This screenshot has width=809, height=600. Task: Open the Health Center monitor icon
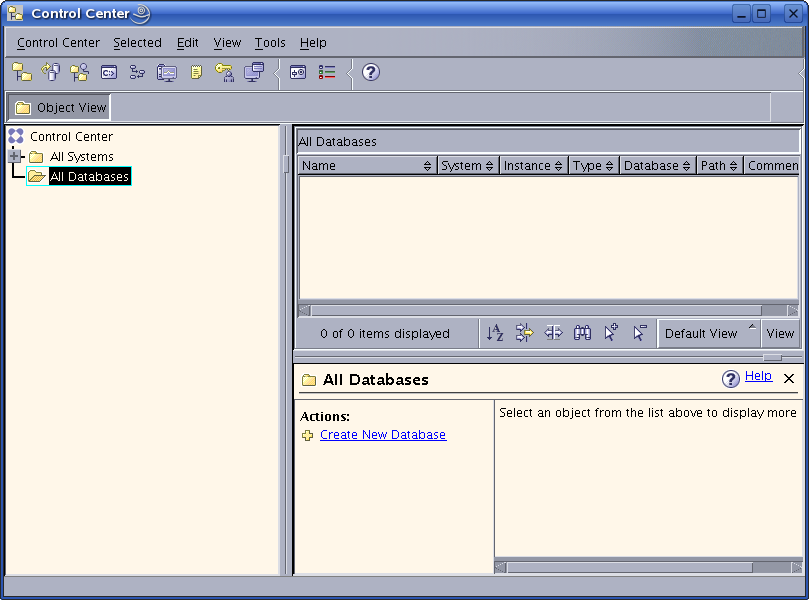[167, 73]
